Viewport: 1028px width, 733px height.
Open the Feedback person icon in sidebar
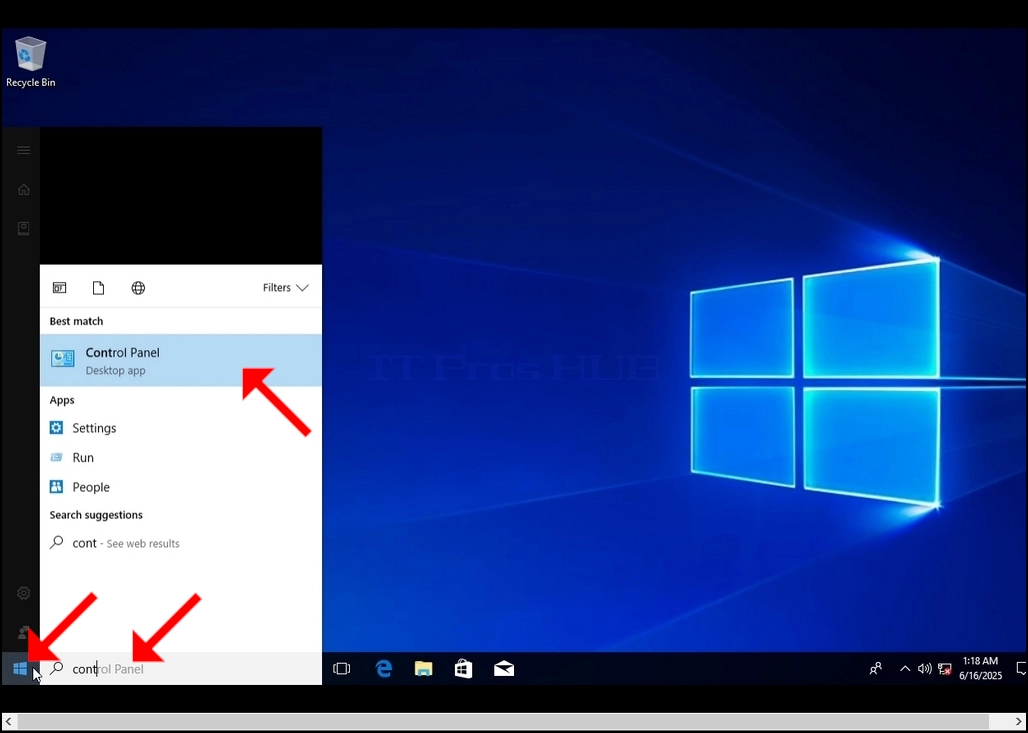click(24, 632)
